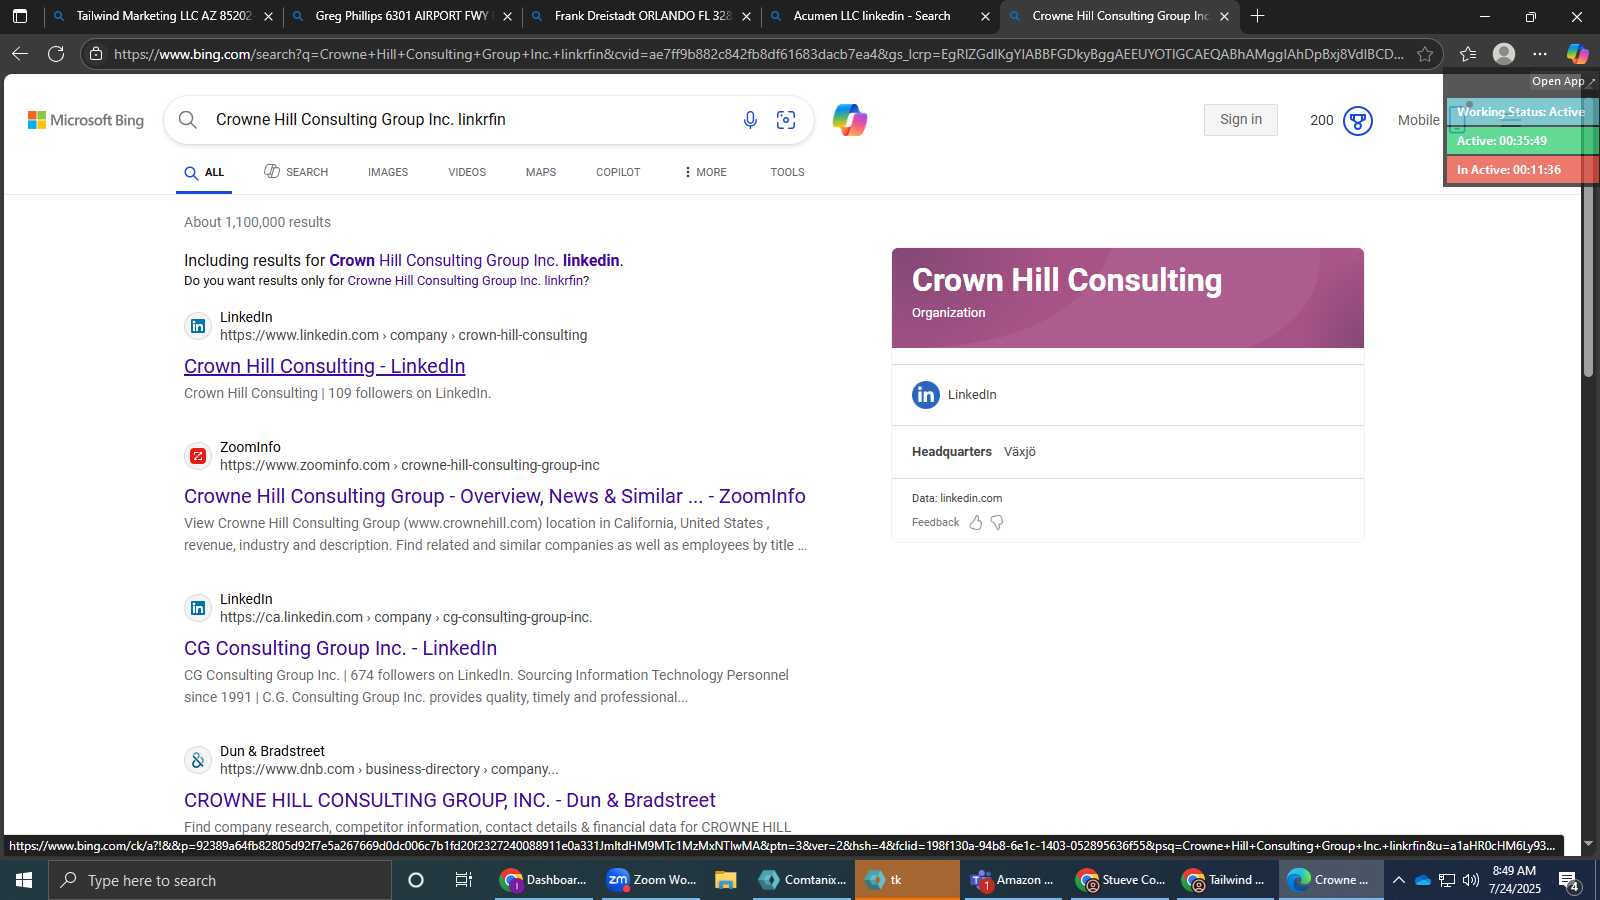
Task: Open Crowne Hill Consulting Group ZoomInfo result
Action: (495, 496)
